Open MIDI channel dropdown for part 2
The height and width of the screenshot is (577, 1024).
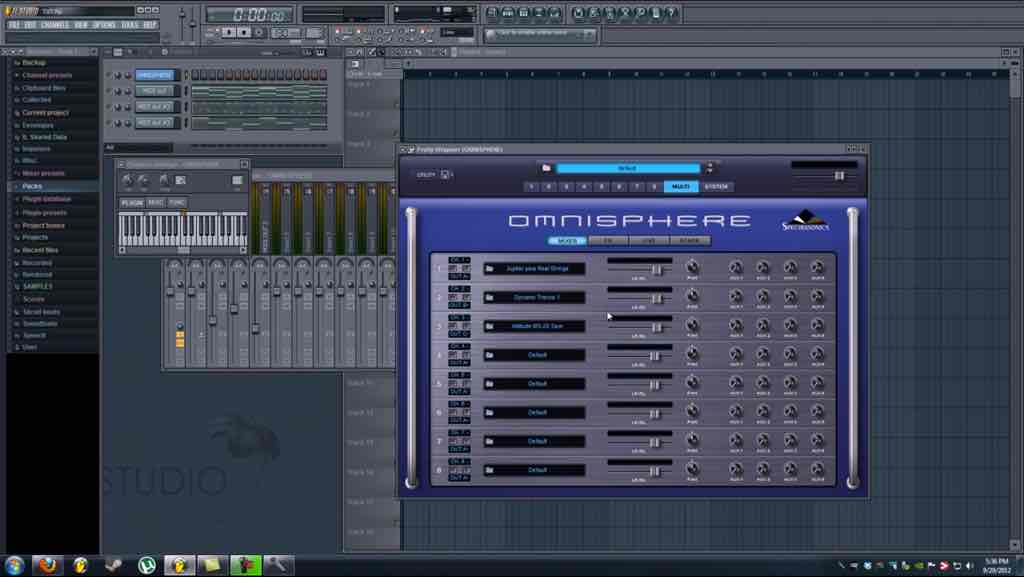(x=459, y=289)
